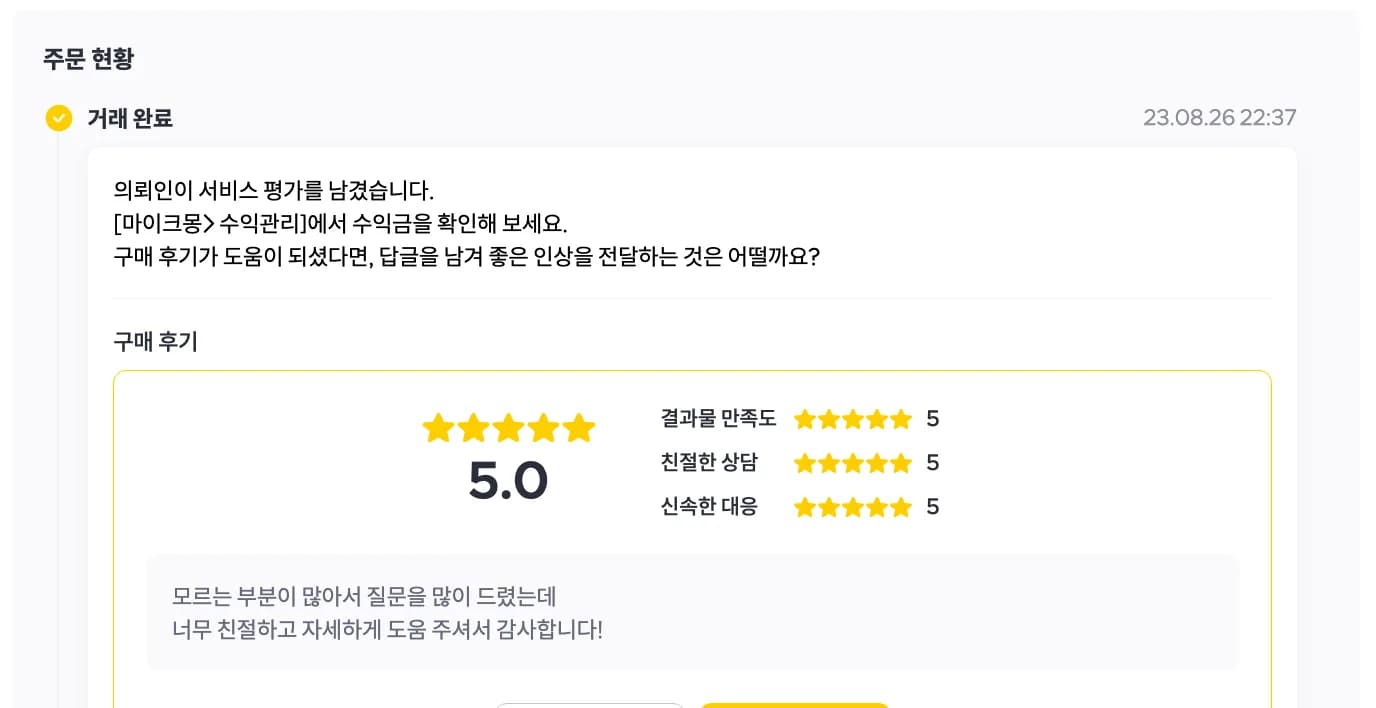Screen dimensions: 1376x708
Task: Click the 결과물 만족도 star rating icons
Action: point(853,419)
